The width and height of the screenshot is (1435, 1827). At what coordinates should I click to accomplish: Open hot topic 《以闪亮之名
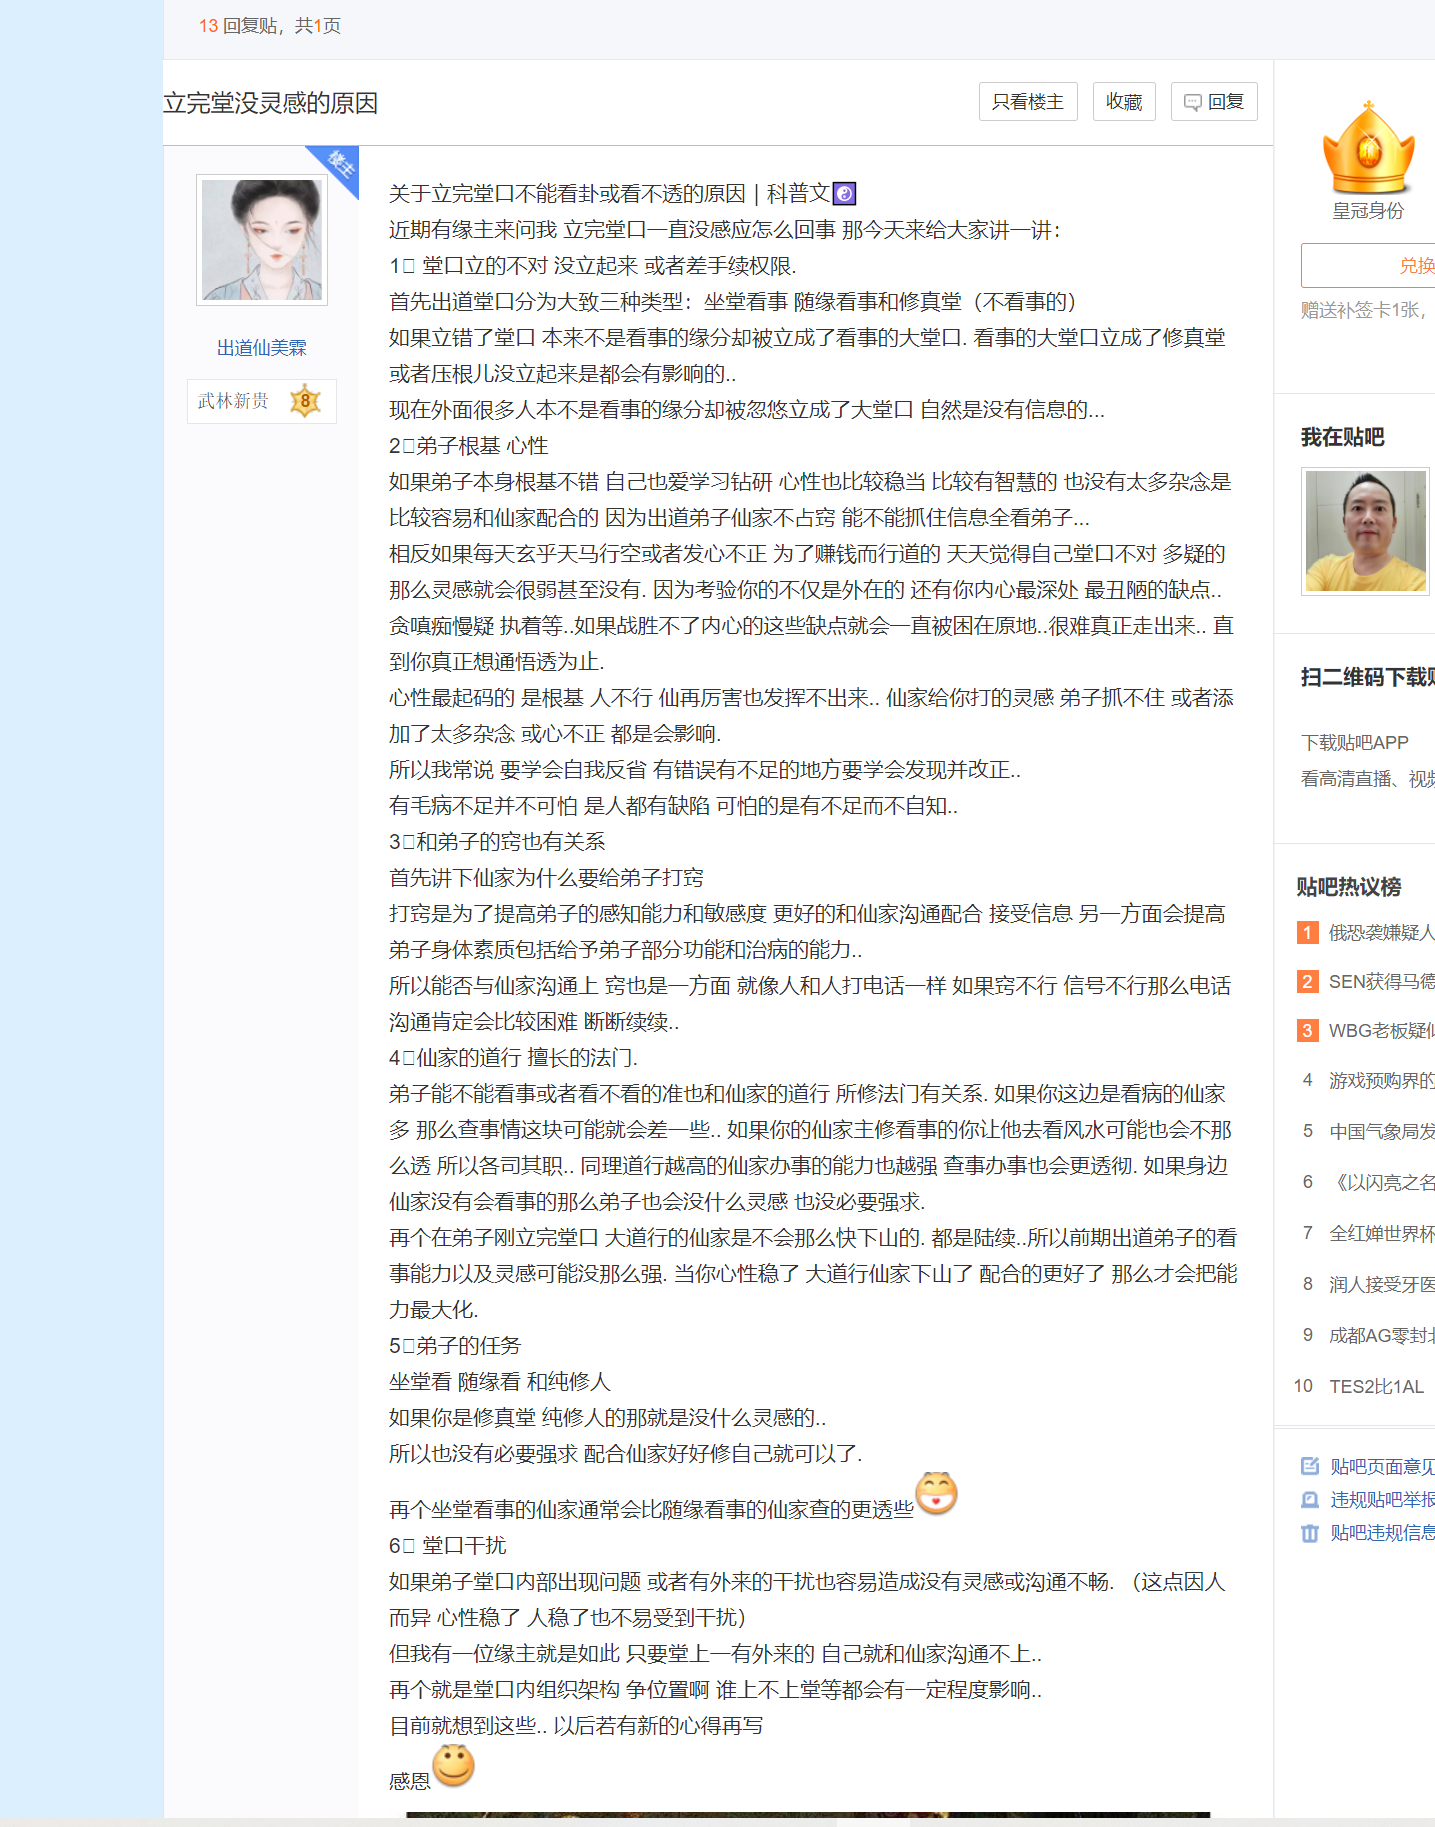tap(1381, 1182)
